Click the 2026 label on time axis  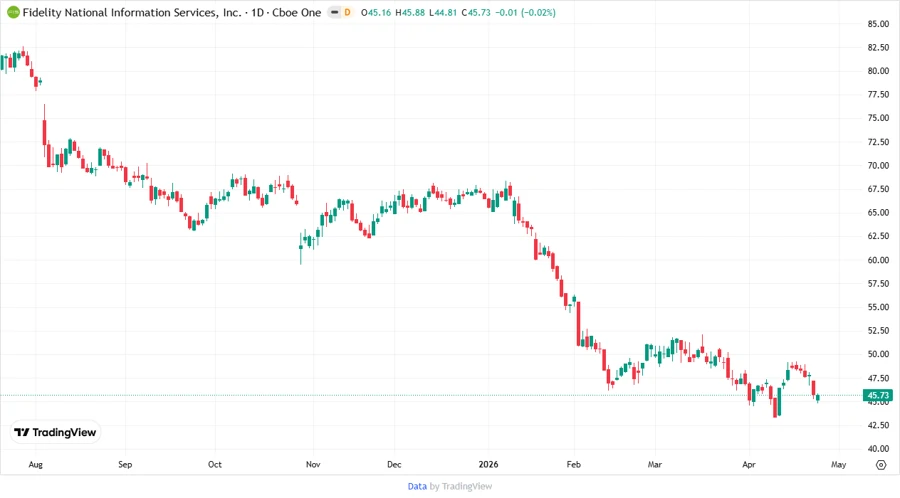pos(488,465)
